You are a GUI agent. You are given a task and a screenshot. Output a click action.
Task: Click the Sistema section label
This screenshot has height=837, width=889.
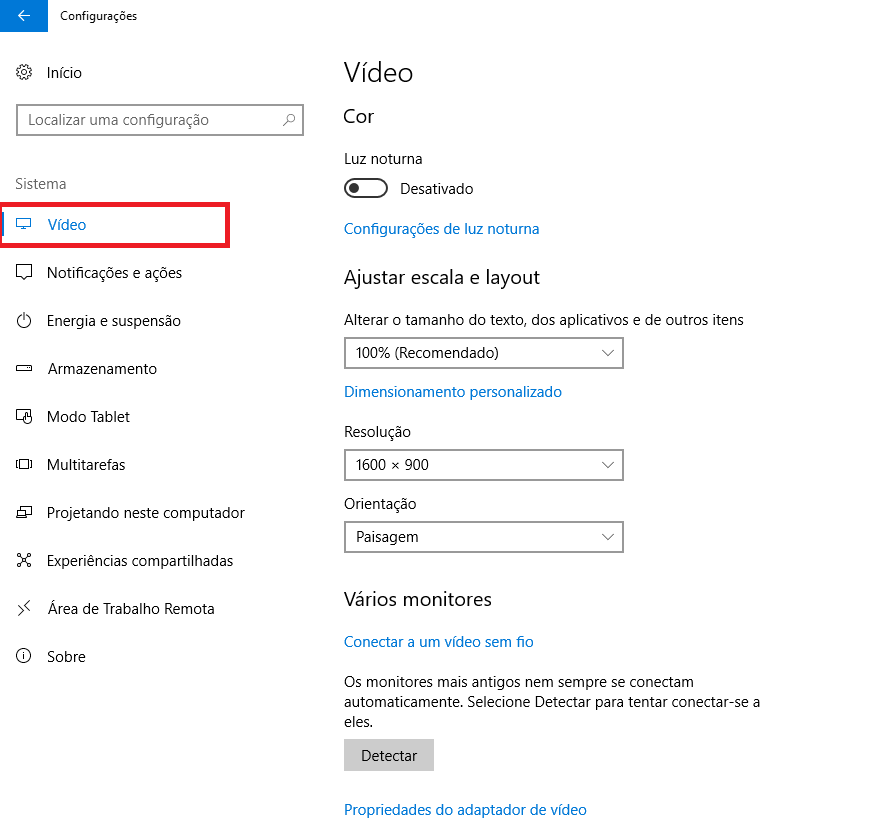40,184
